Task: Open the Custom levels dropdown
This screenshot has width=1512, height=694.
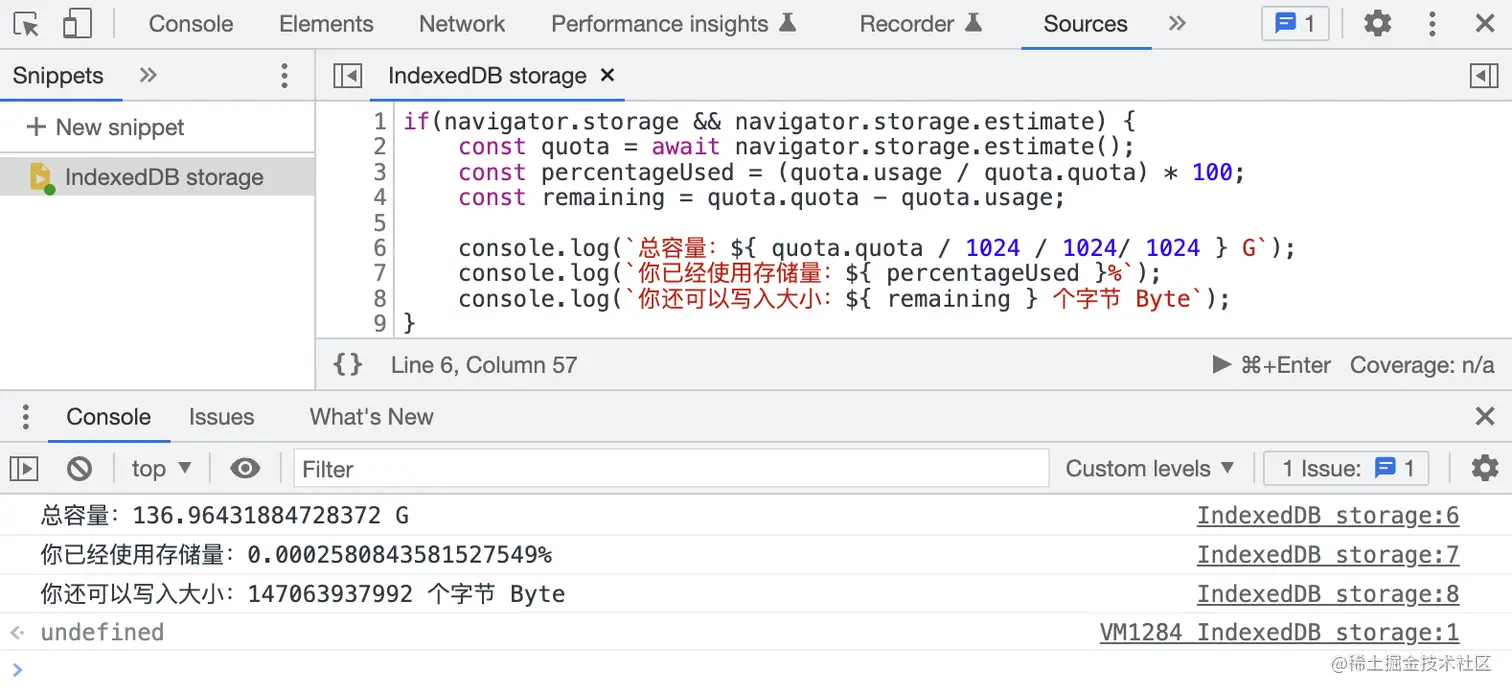Action: [1150, 468]
